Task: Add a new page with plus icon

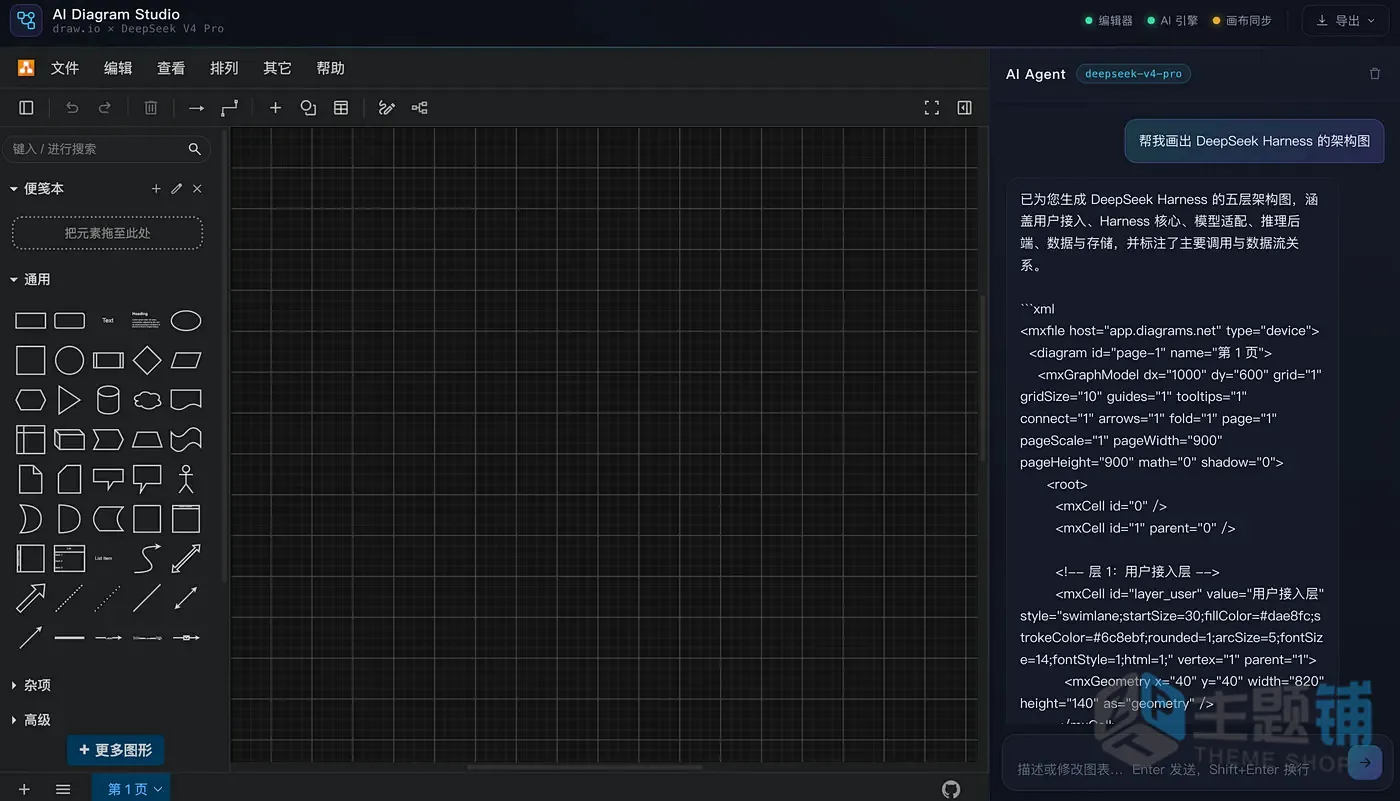Action: [25, 789]
